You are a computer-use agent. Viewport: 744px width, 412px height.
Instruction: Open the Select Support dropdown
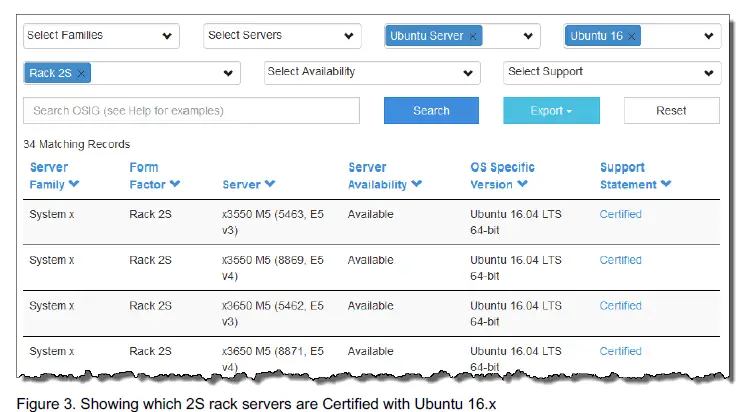(612, 73)
